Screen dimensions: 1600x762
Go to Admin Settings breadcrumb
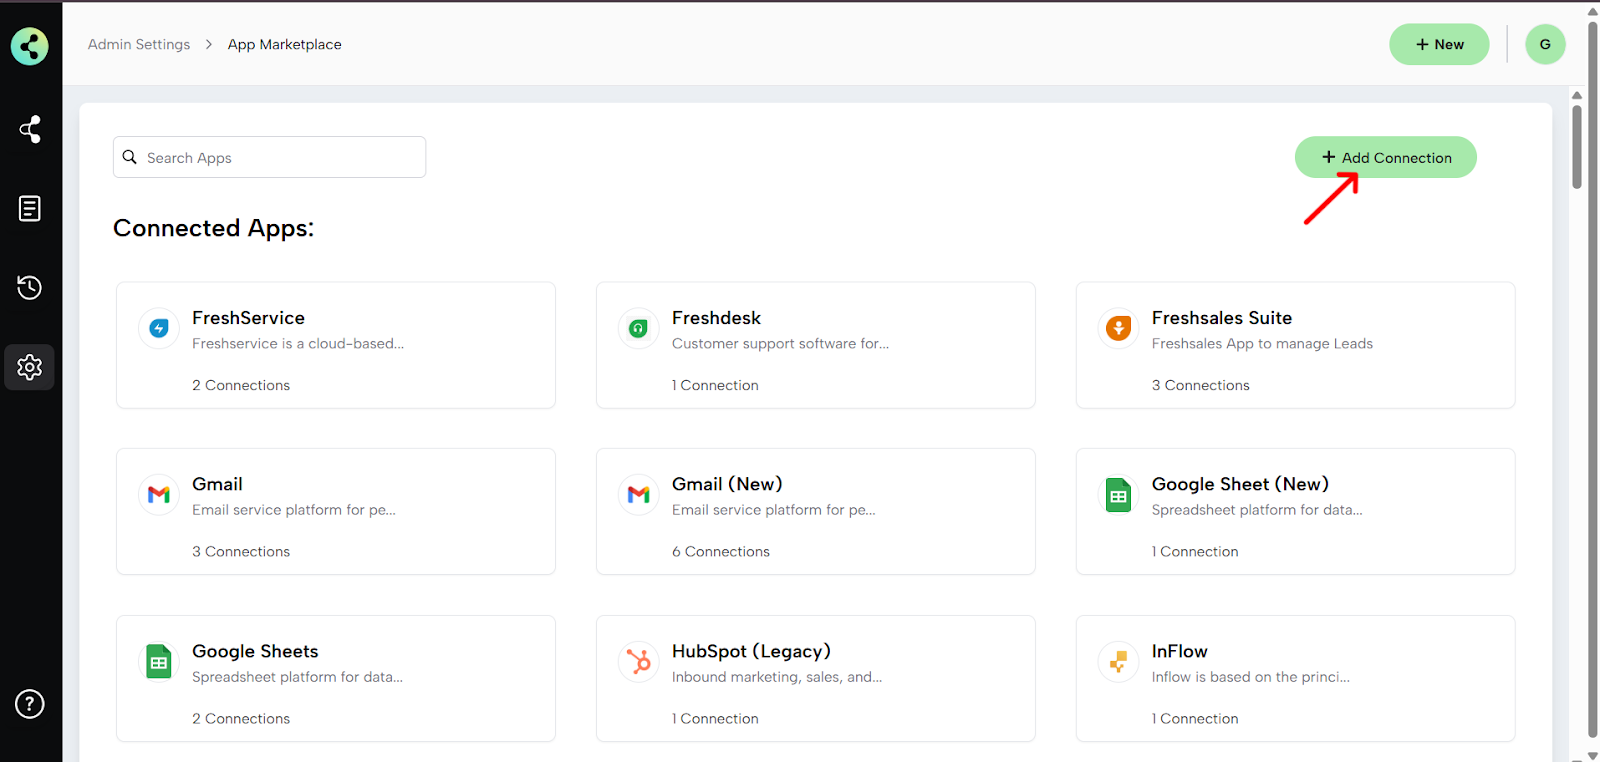click(139, 44)
